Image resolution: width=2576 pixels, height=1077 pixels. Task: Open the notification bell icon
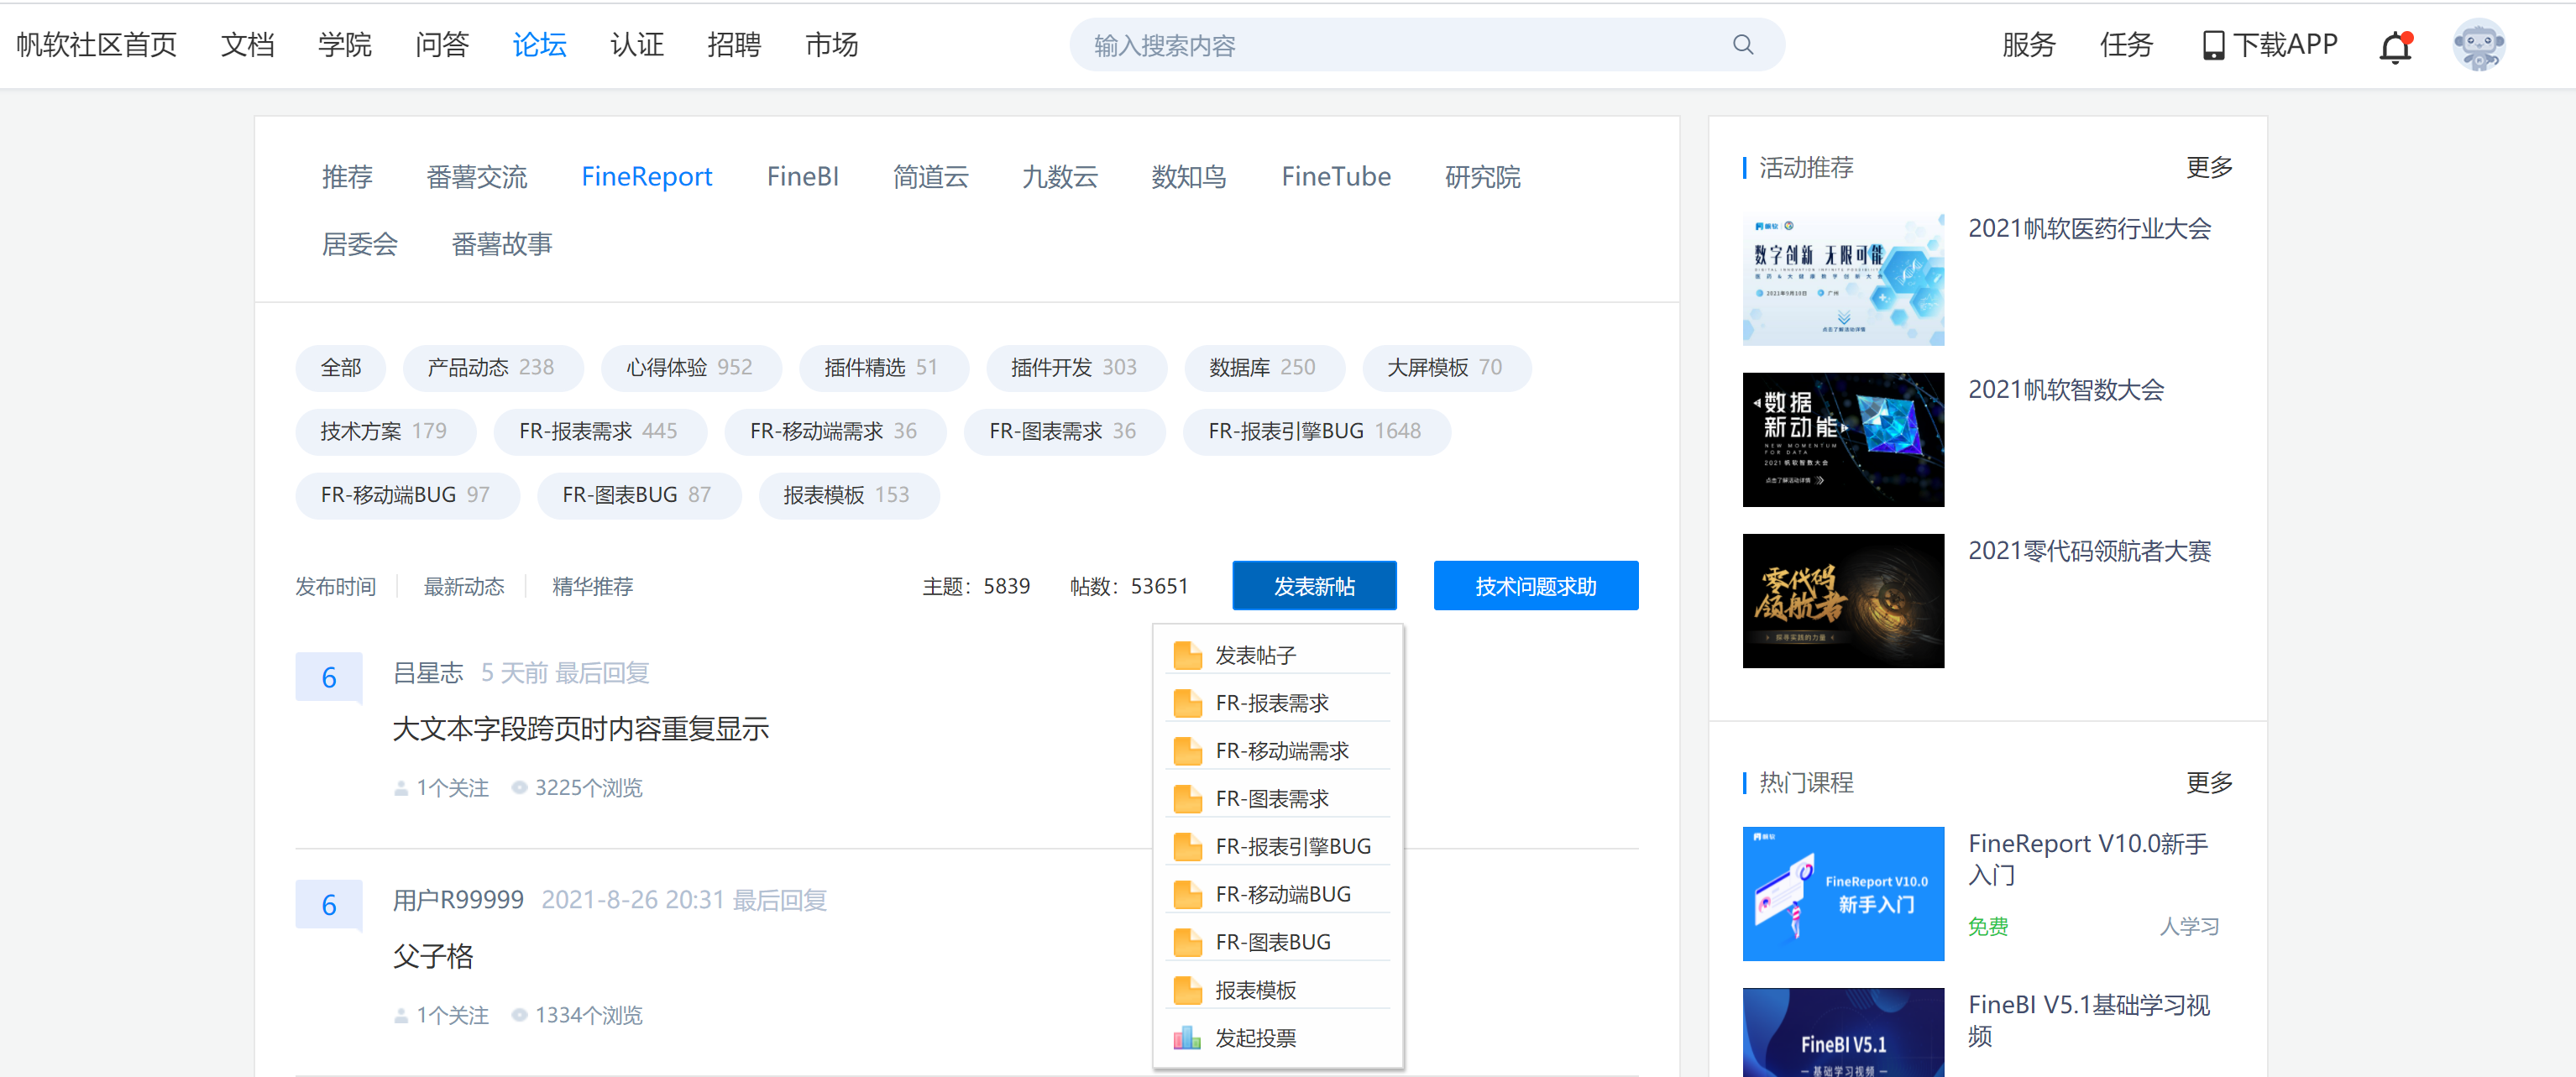tap(2394, 46)
